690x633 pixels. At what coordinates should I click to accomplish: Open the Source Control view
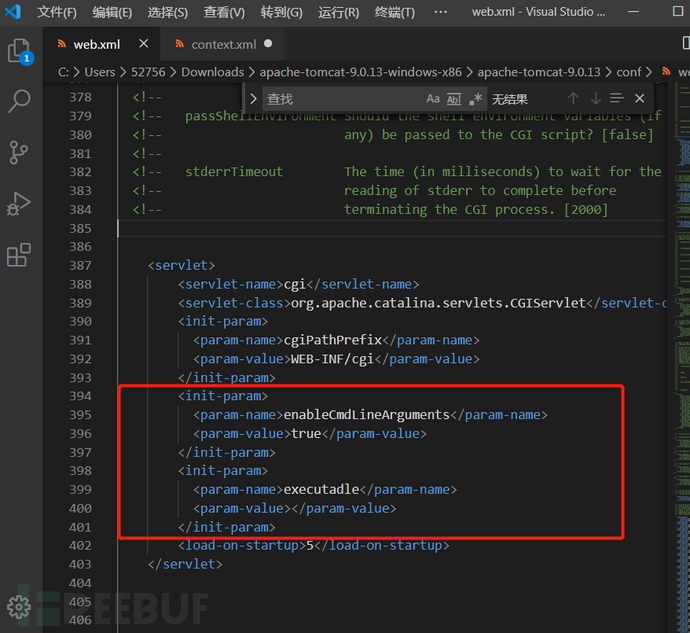[x=20, y=152]
